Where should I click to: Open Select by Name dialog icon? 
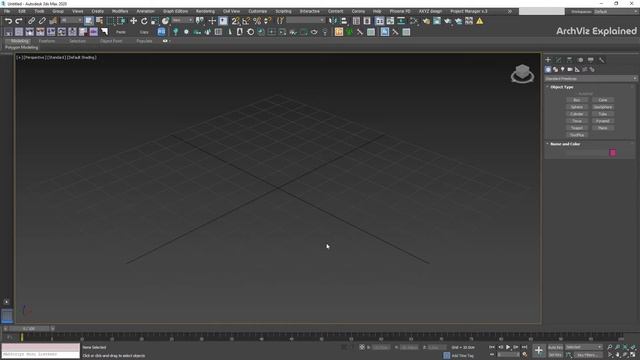(99, 21)
